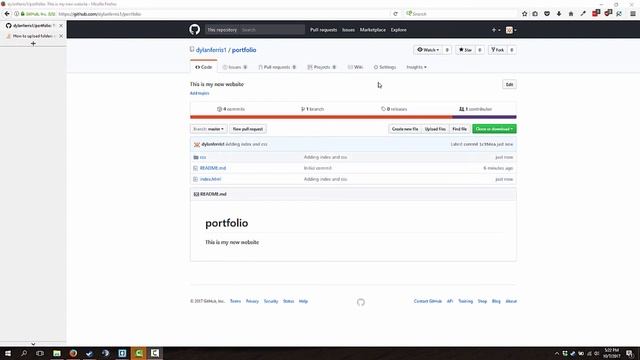Reload the page using the refresh icon
The height and width of the screenshot is (360, 640).
(395, 14)
